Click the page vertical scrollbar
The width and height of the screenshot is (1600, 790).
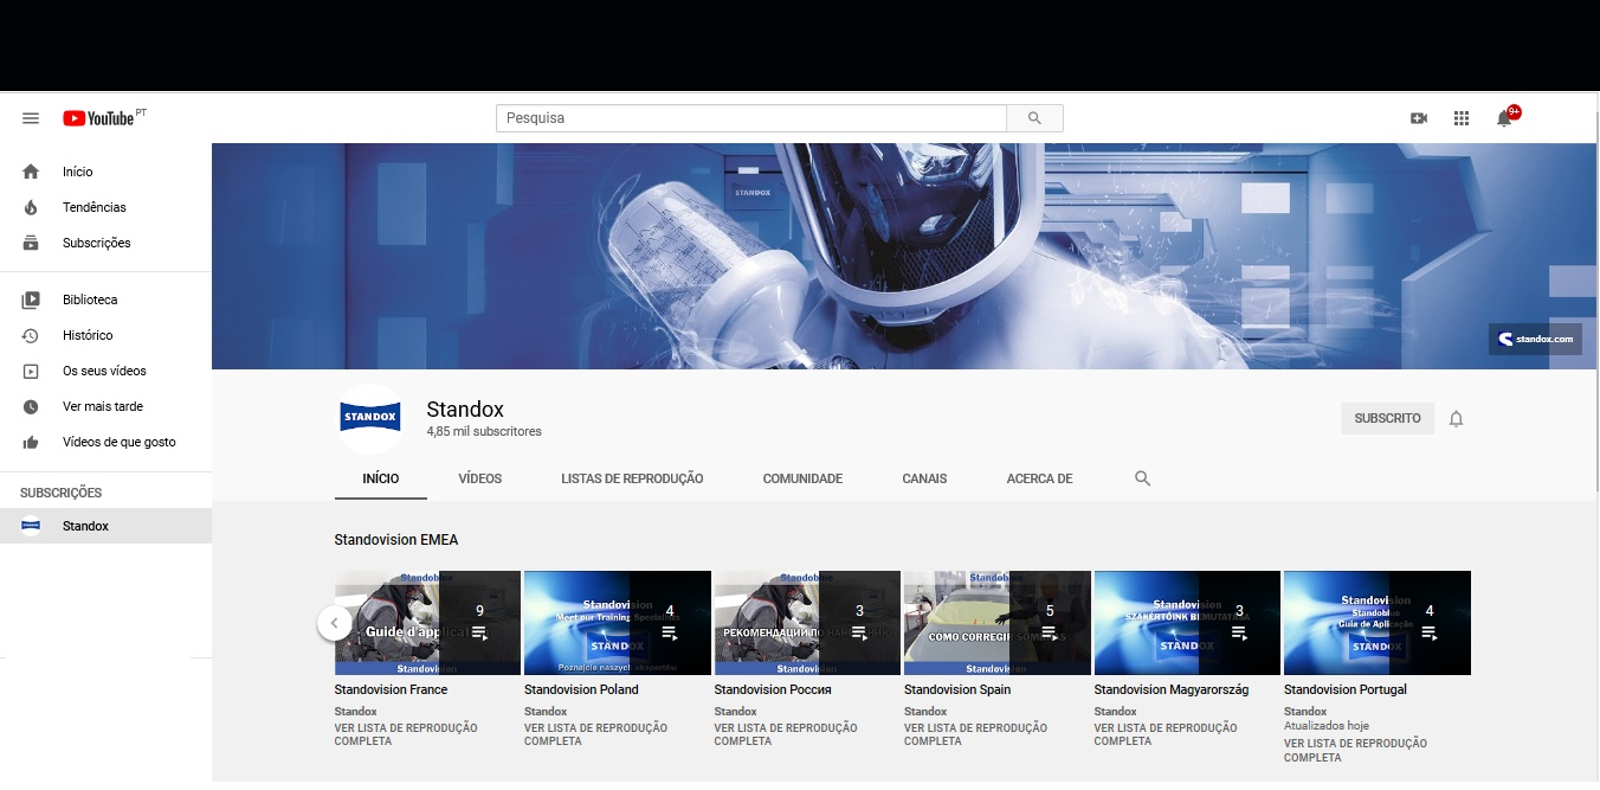1598,300
